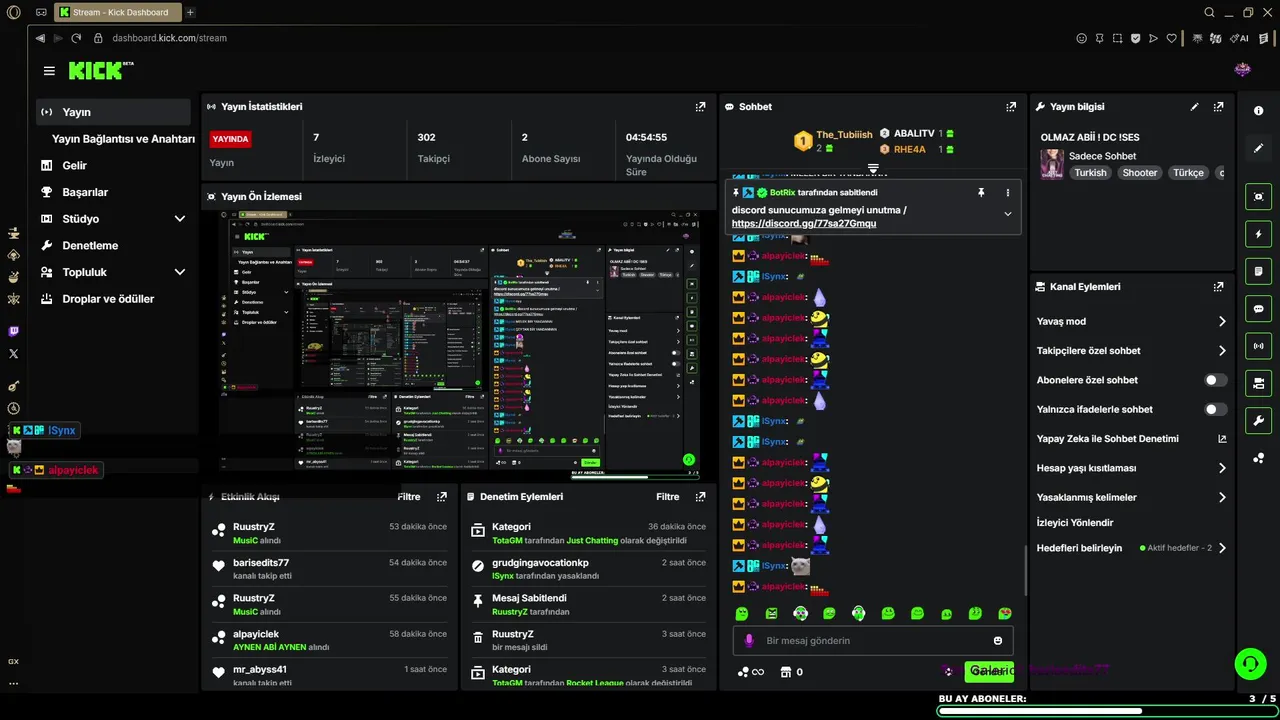The image size is (1280, 720).
Task: Switch to Stream - Kick Dashboard browser tab
Action: pyautogui.click(x=118, y=12)
